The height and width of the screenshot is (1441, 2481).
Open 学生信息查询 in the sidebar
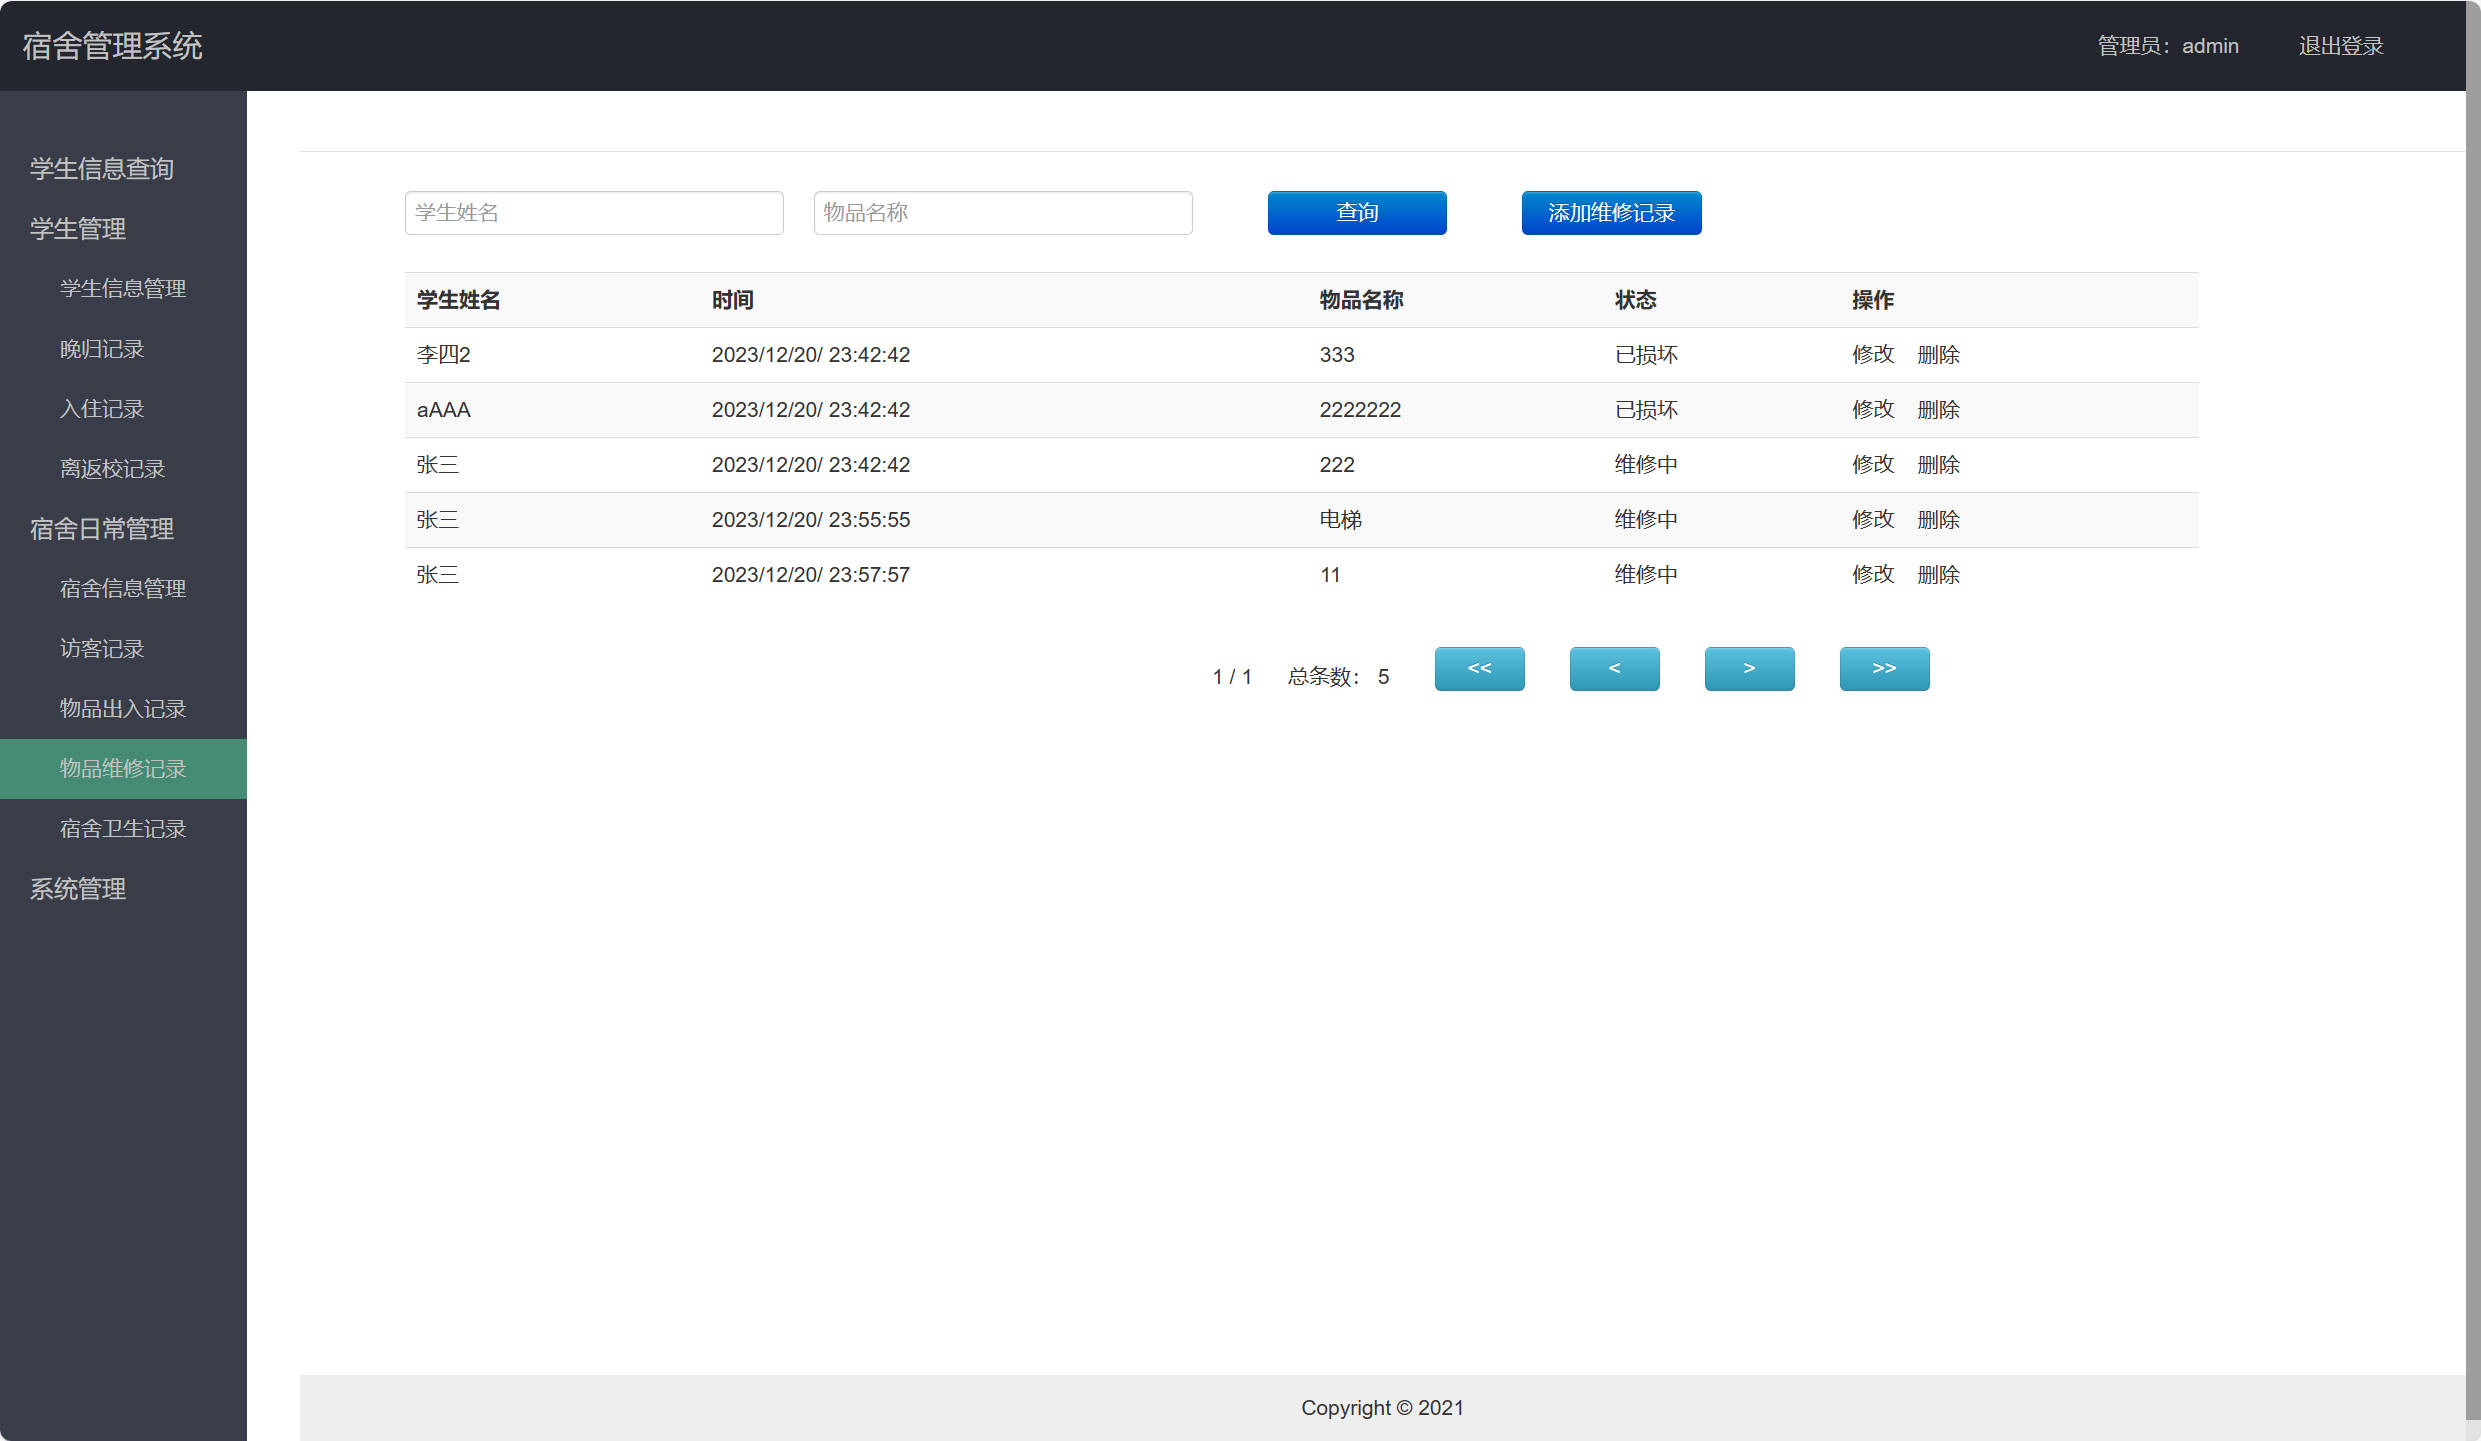click(x=102, y=169)
